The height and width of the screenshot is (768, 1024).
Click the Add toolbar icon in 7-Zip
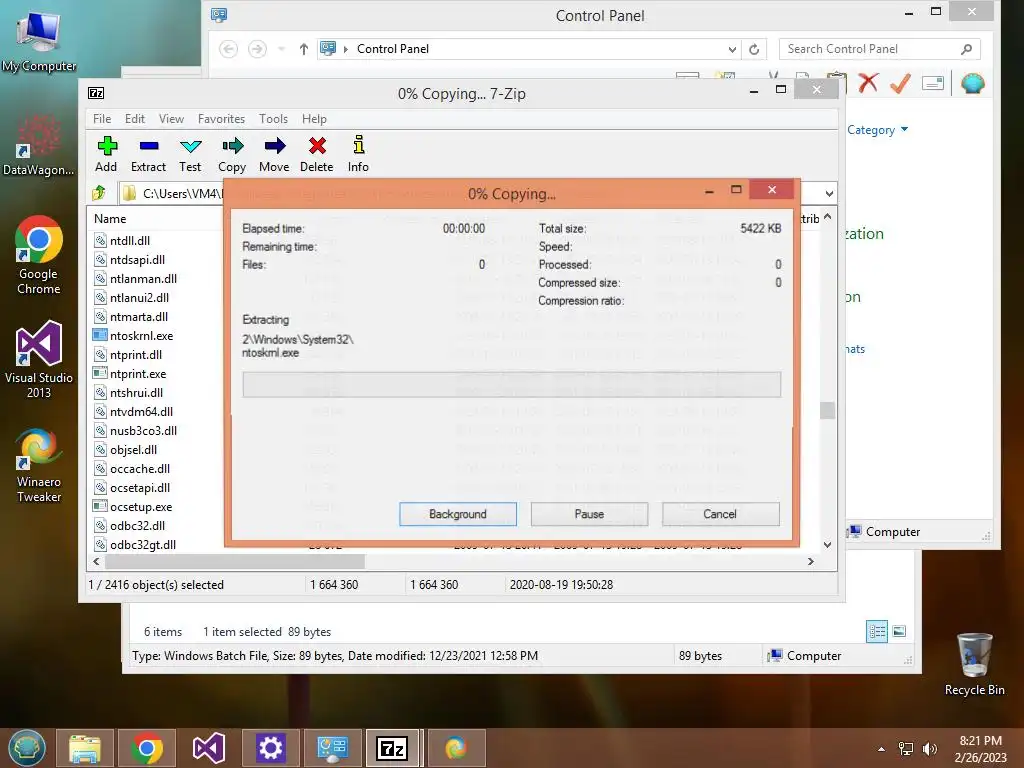[x=106, y=146]
